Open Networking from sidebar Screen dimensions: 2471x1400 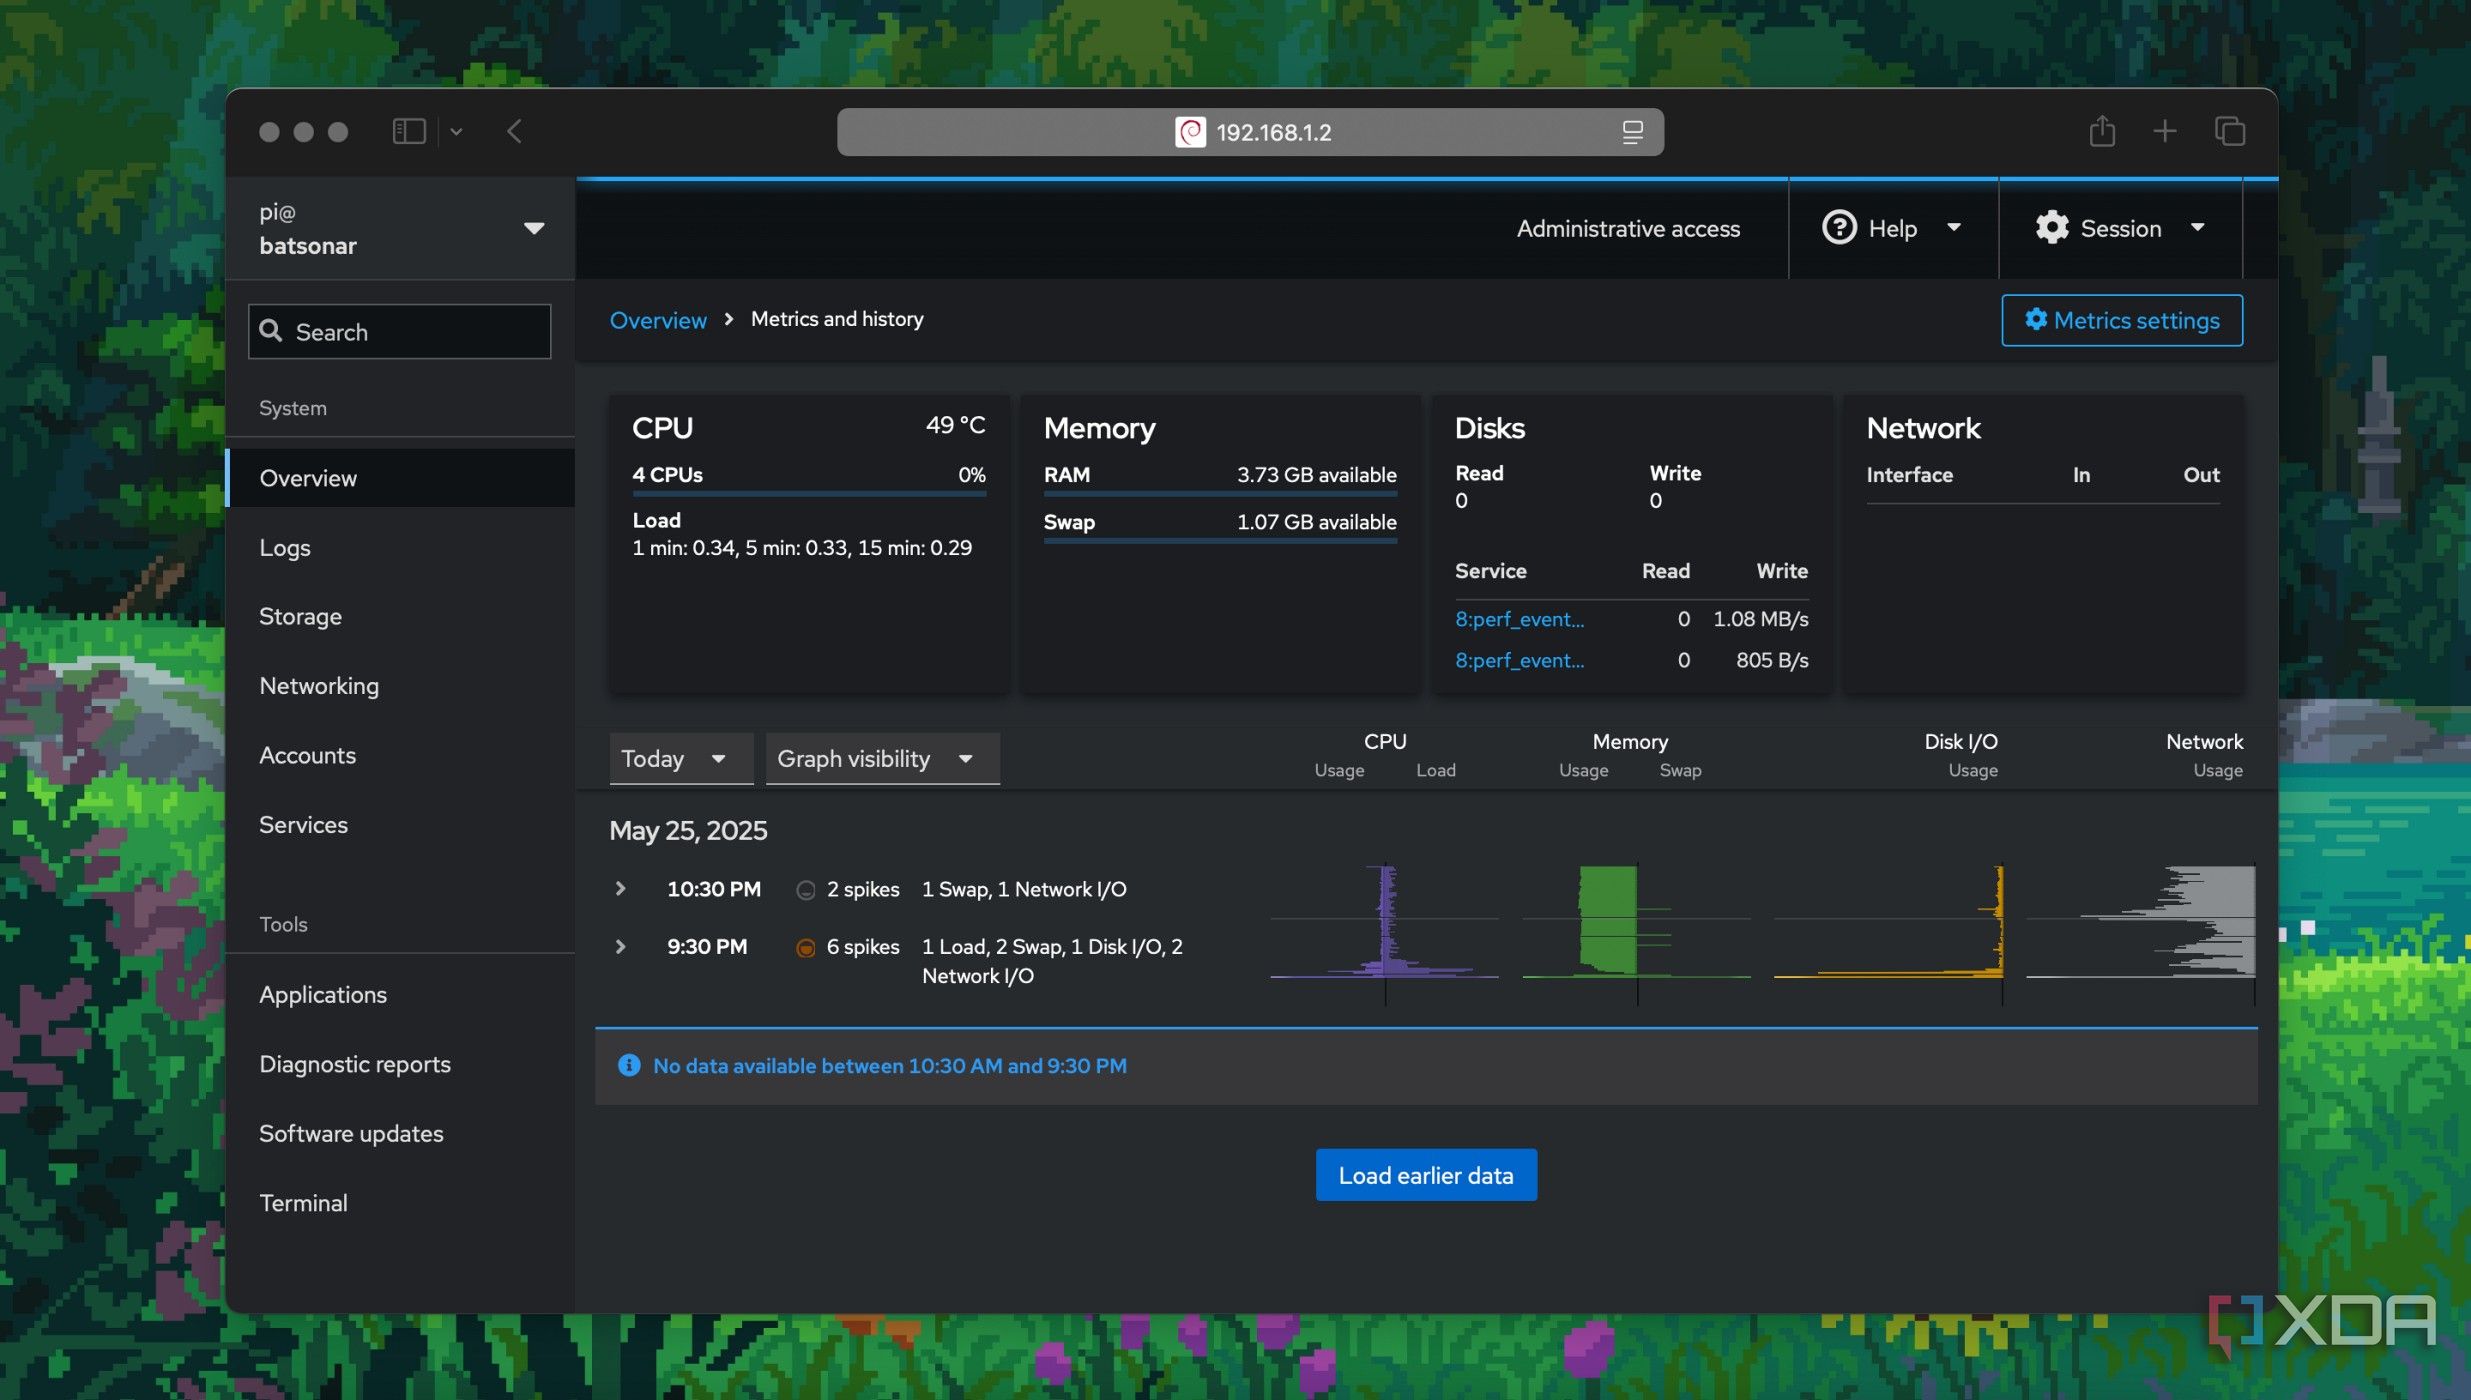pos(400,685)
